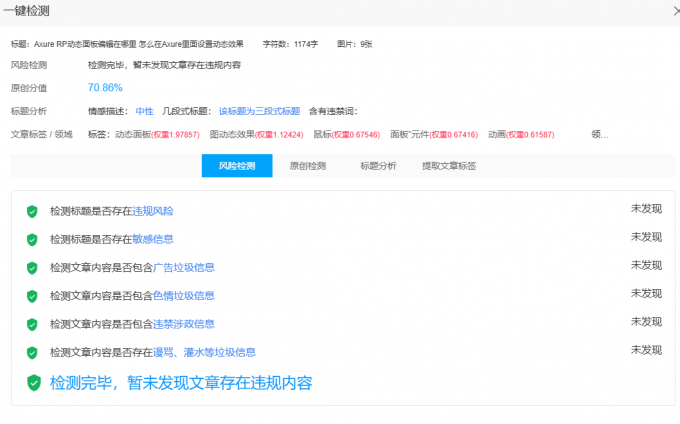Click the 图动态效果 tag with weight 1.12424
The width and height of the screenshot is (680, 424).
(256, 135)
